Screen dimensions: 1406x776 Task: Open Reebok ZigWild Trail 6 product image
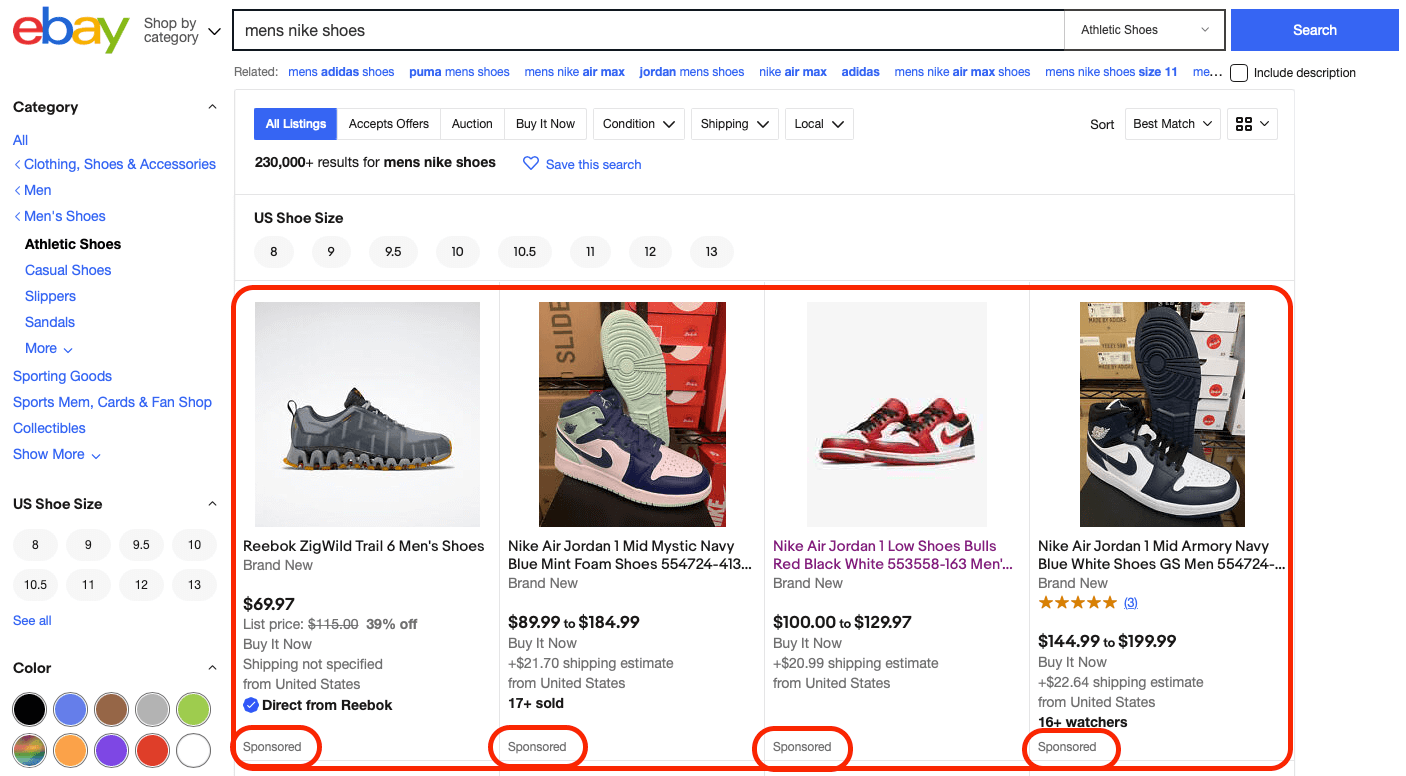[367, 414]
